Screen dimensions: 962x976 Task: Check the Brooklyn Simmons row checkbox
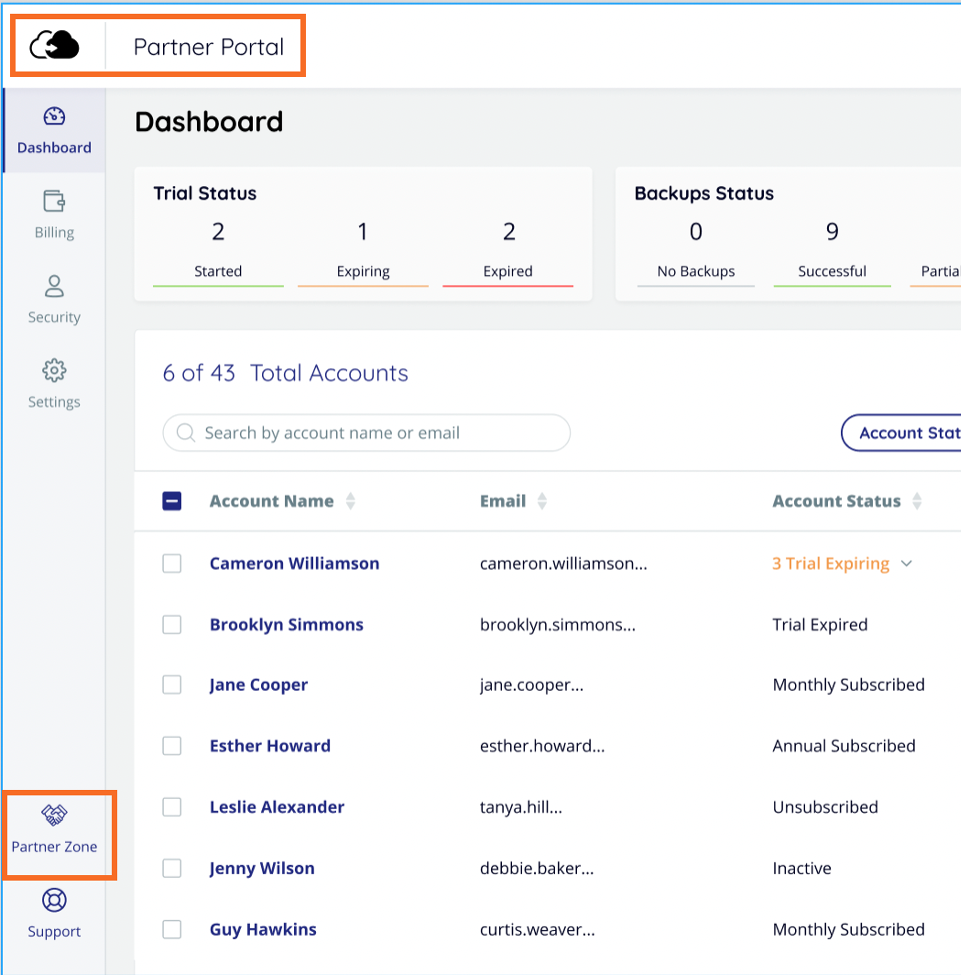172,624
